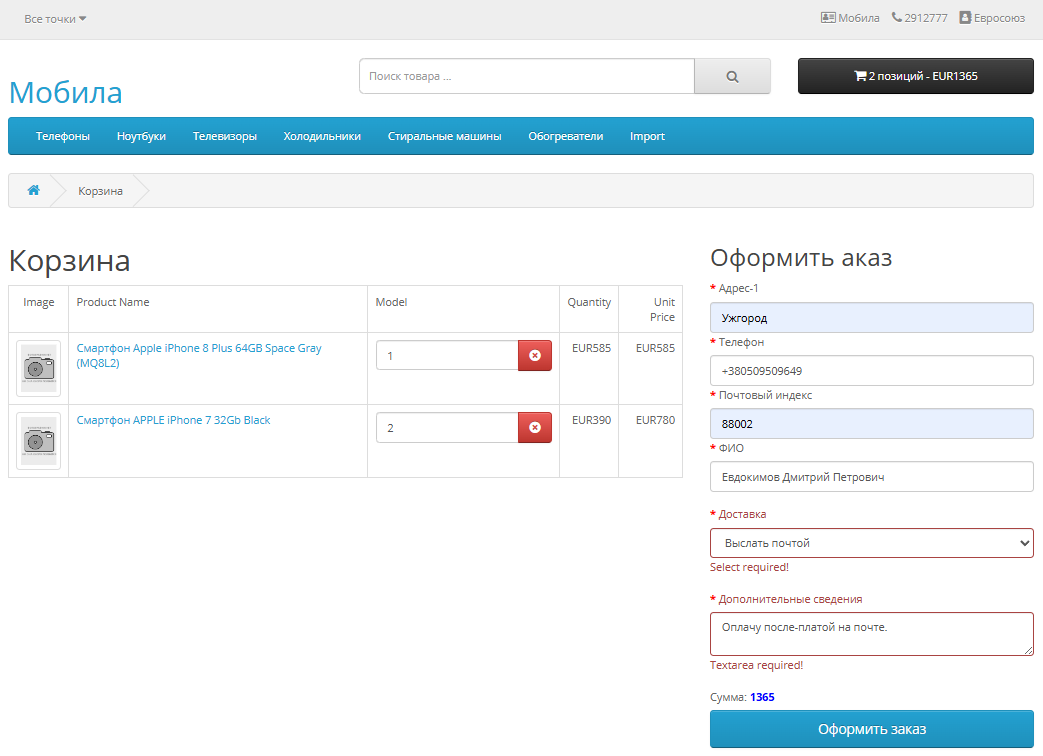Viewport: 1043px width, 756px height.
Task: Open the Холодильники menu category
Action: tap(322, 136)
